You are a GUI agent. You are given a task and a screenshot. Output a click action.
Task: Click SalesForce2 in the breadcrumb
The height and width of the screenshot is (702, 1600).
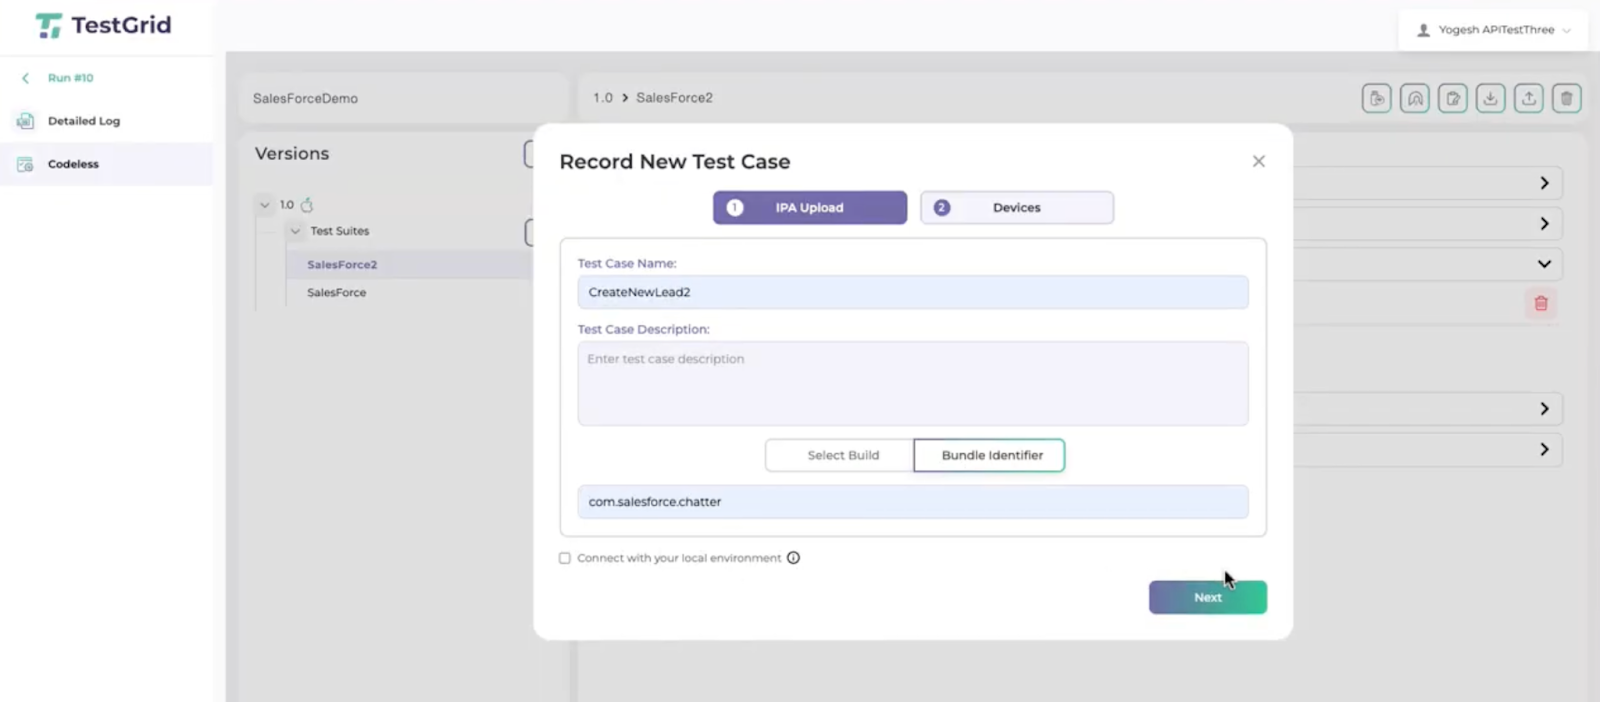674,98
